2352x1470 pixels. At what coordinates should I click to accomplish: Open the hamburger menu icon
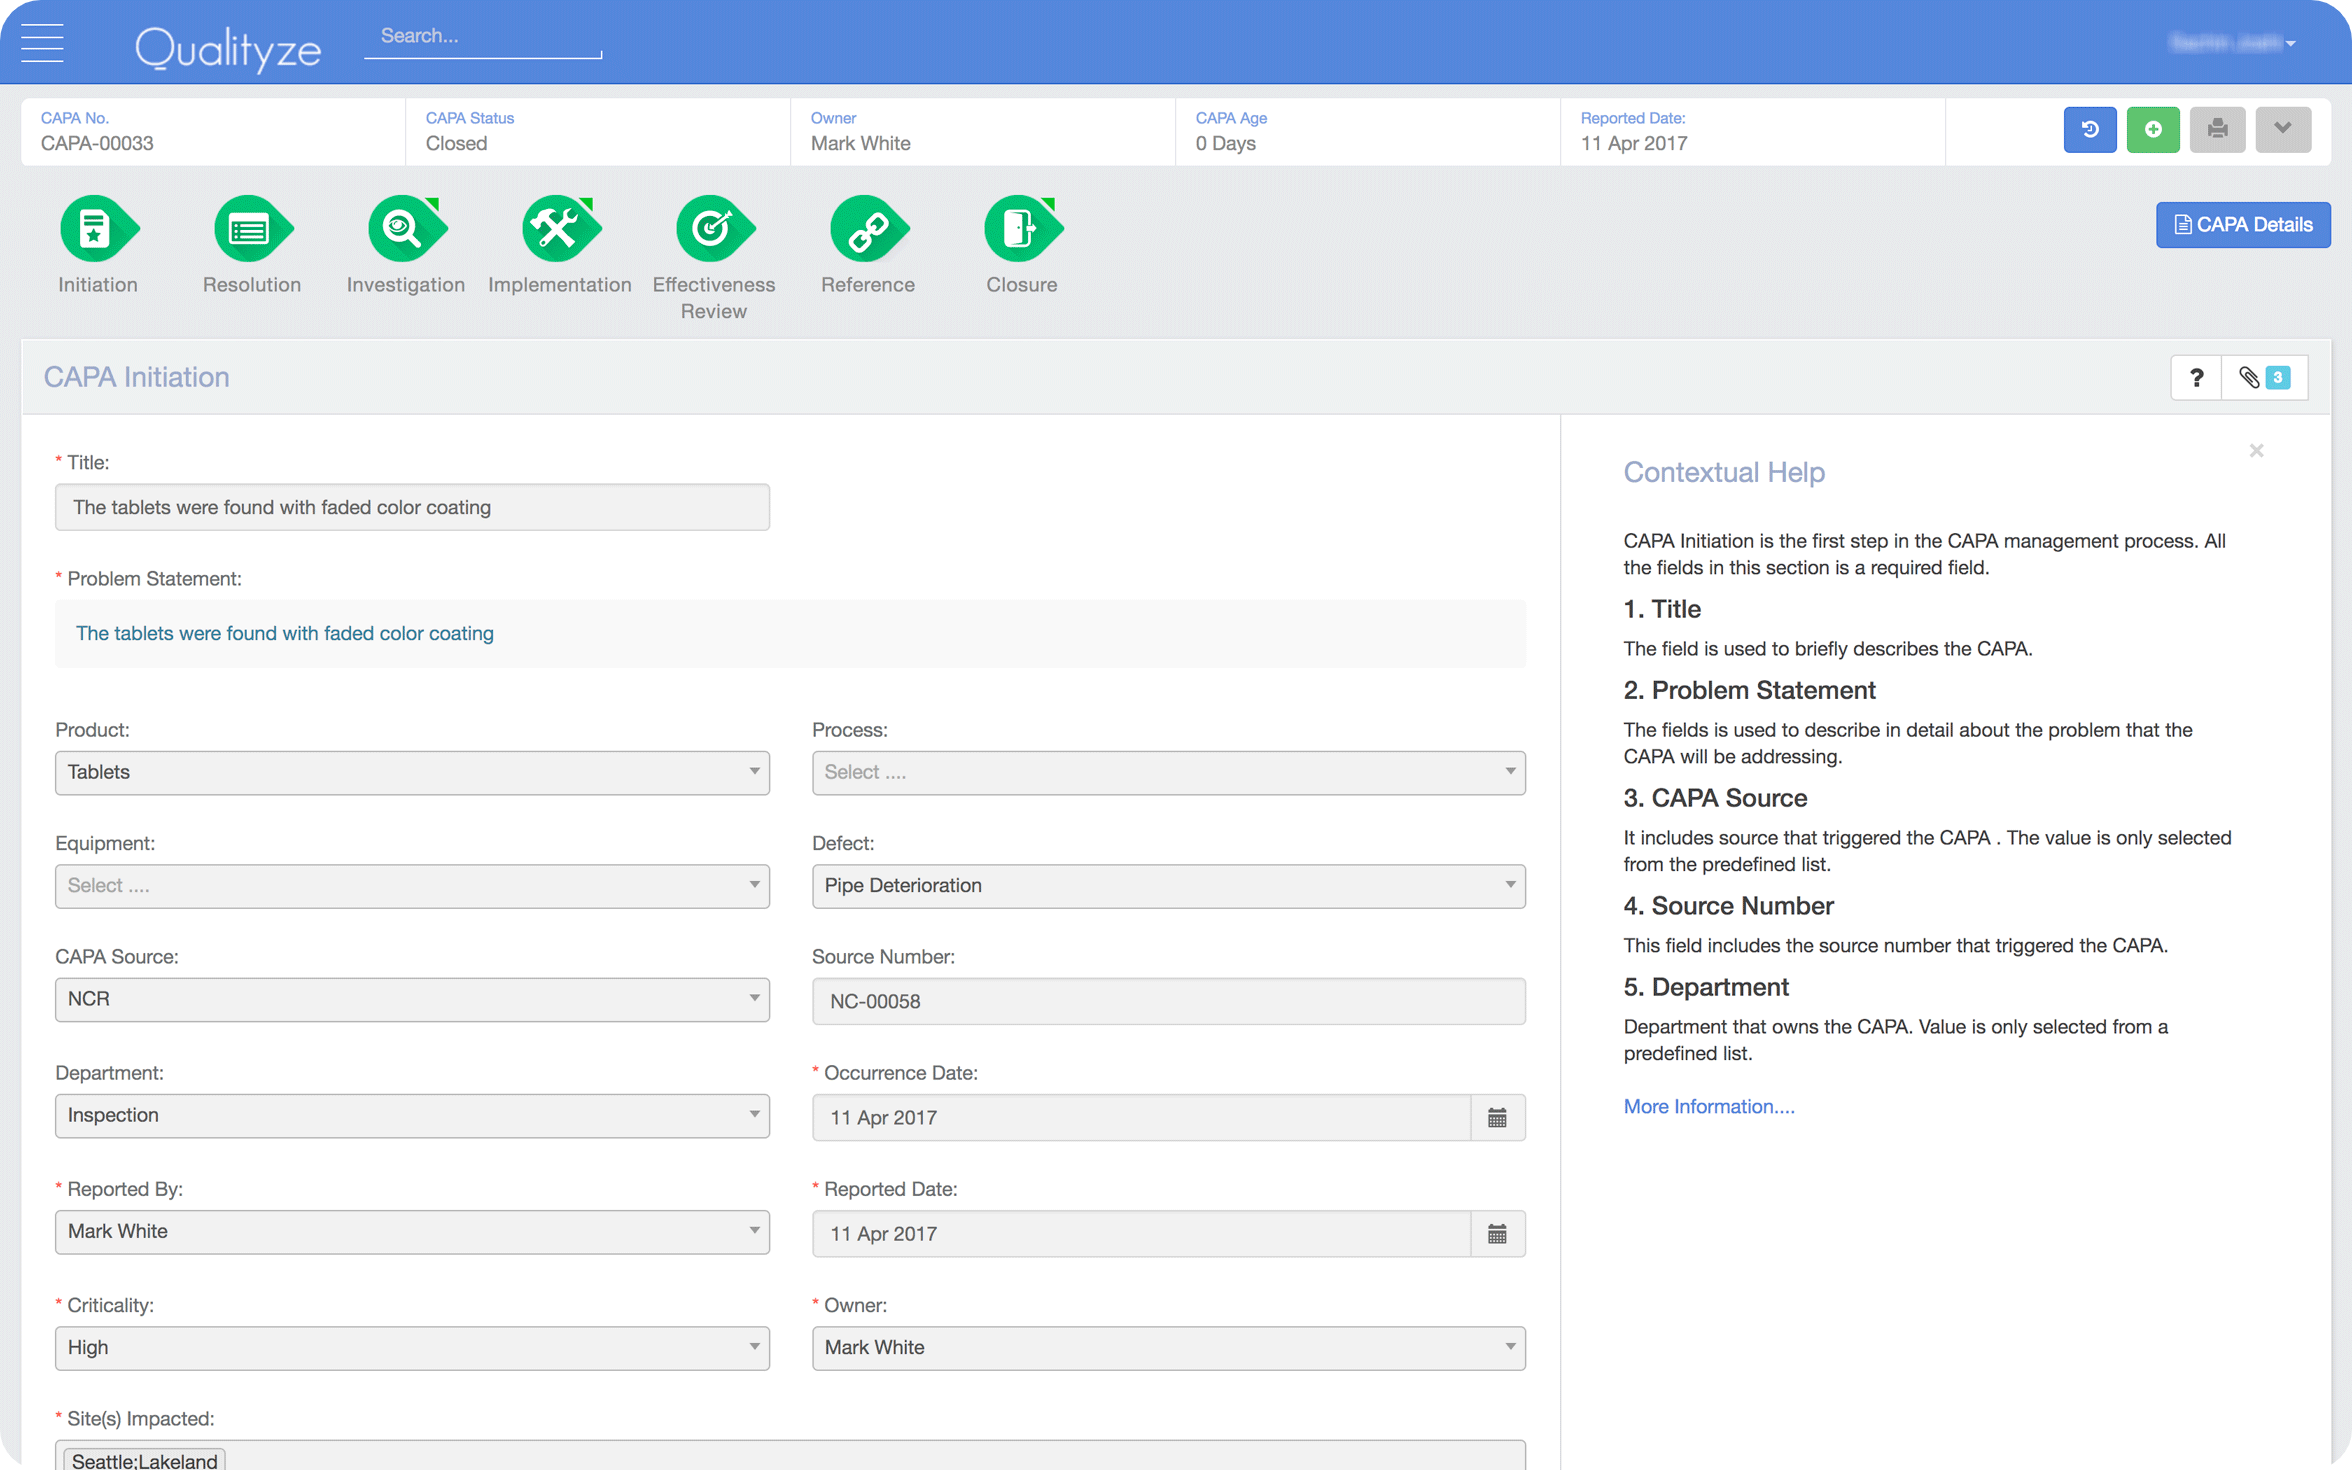pyautogui.click(x=42, y=42)
